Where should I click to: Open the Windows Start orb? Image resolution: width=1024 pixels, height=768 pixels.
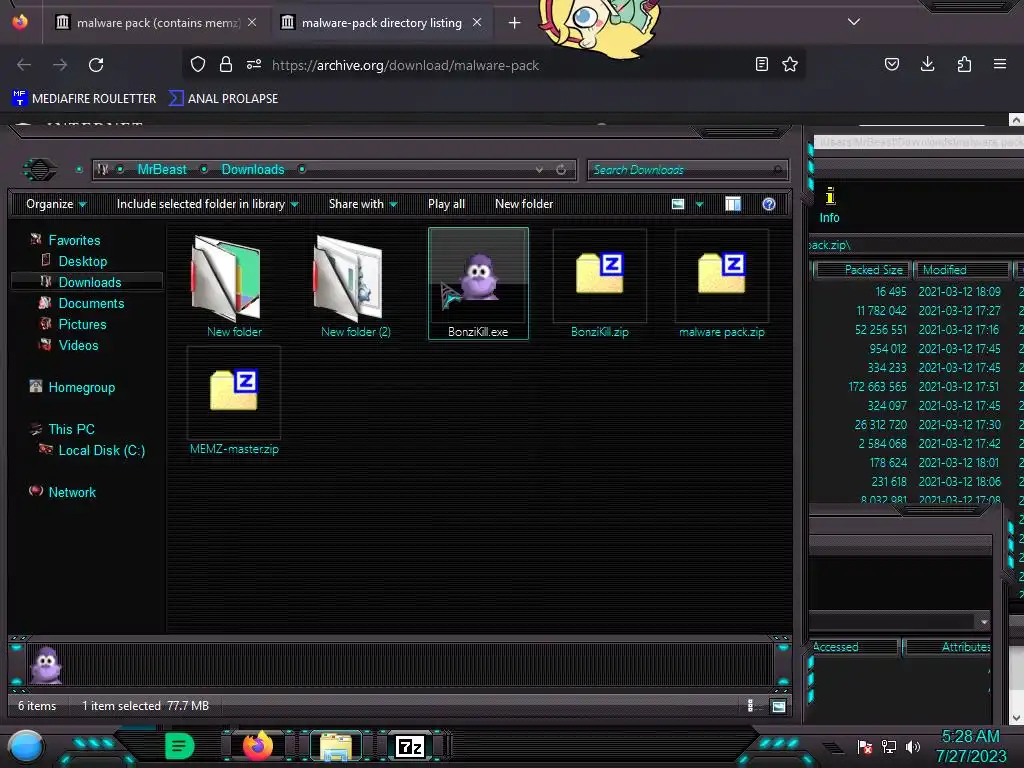(25, 746)
